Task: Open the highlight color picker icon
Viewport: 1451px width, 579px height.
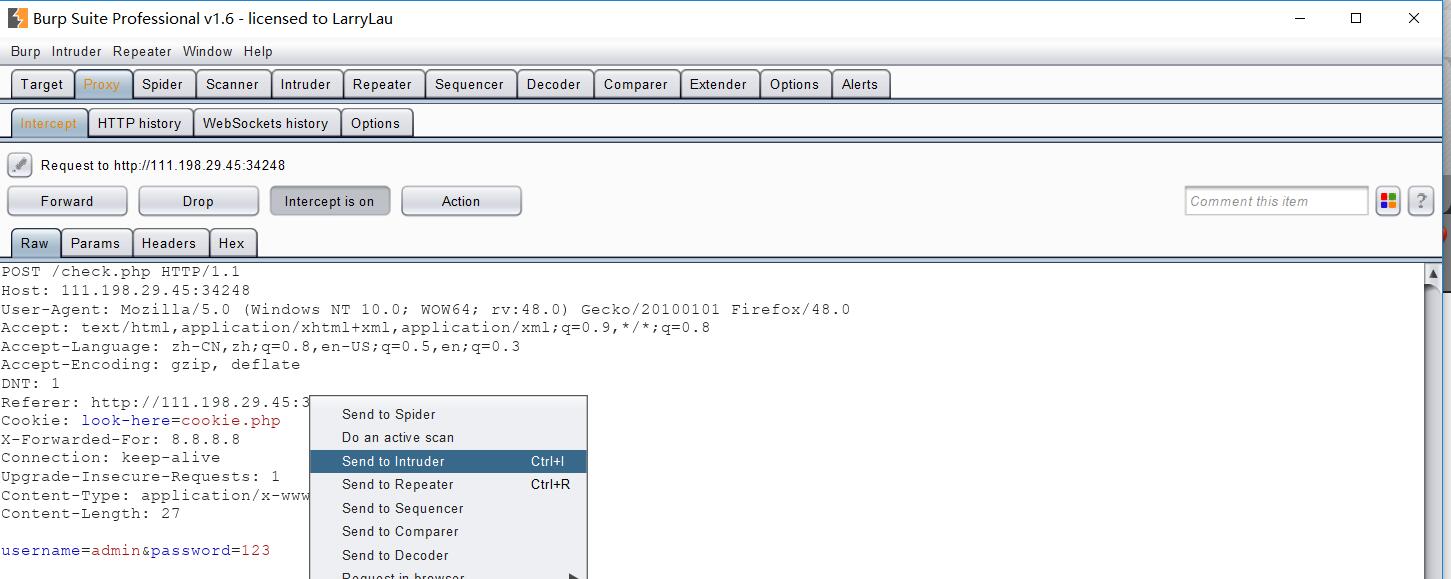Action: [1388, 201]
